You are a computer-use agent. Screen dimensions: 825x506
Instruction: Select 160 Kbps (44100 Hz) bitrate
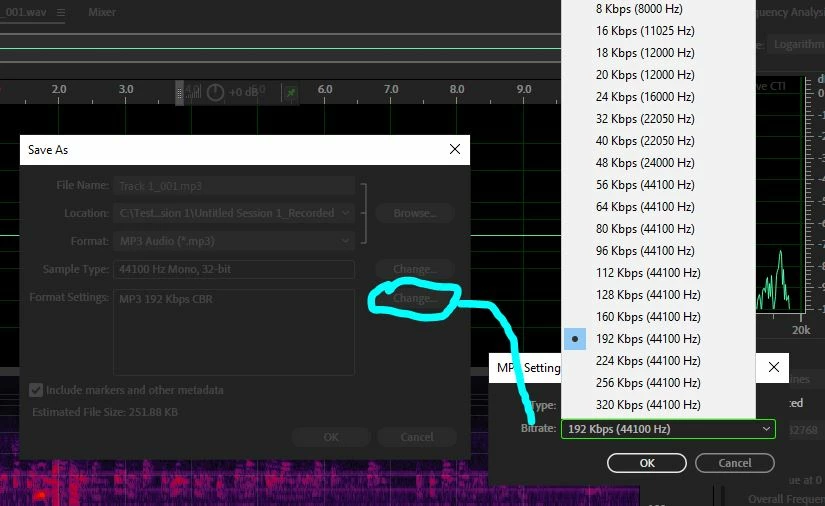coord(659,317)
